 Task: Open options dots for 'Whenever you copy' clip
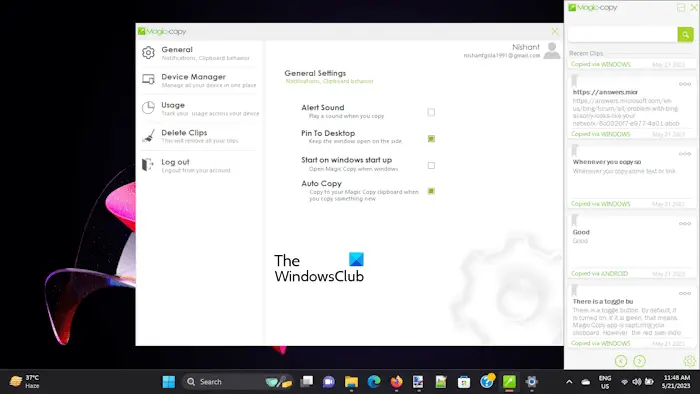[685, 154]
